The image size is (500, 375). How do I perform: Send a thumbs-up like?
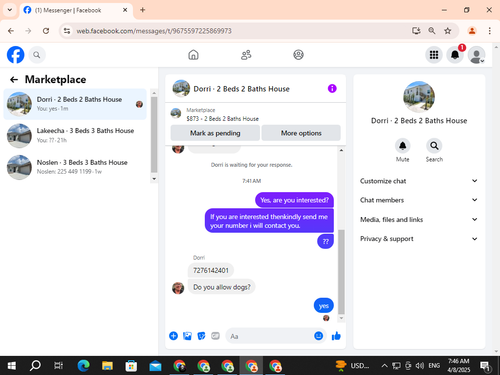click(x=336, y=336)
